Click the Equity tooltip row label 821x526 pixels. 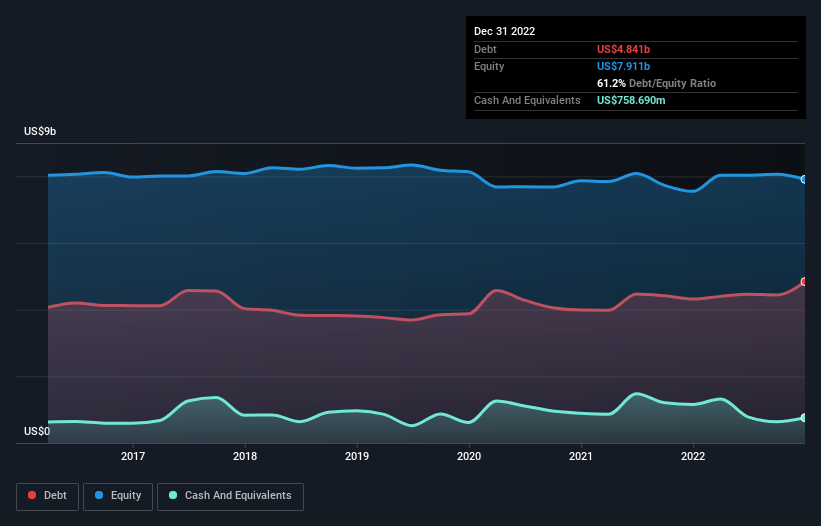tap(489, 66)
